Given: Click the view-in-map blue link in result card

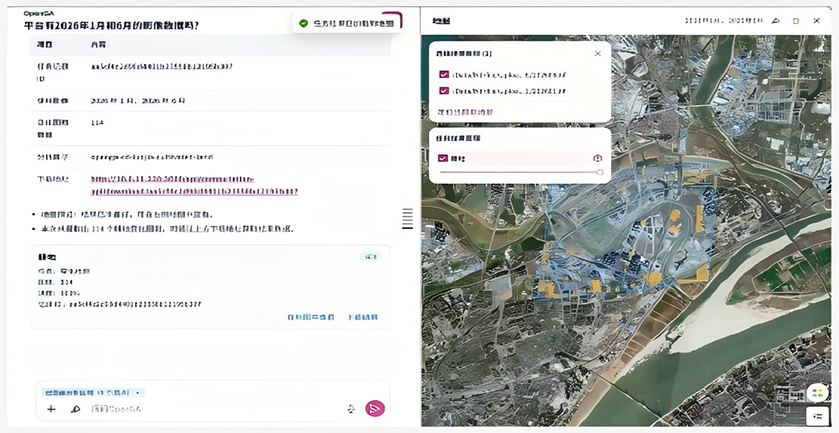Looking at the screenshot, I should click(311, 317).
